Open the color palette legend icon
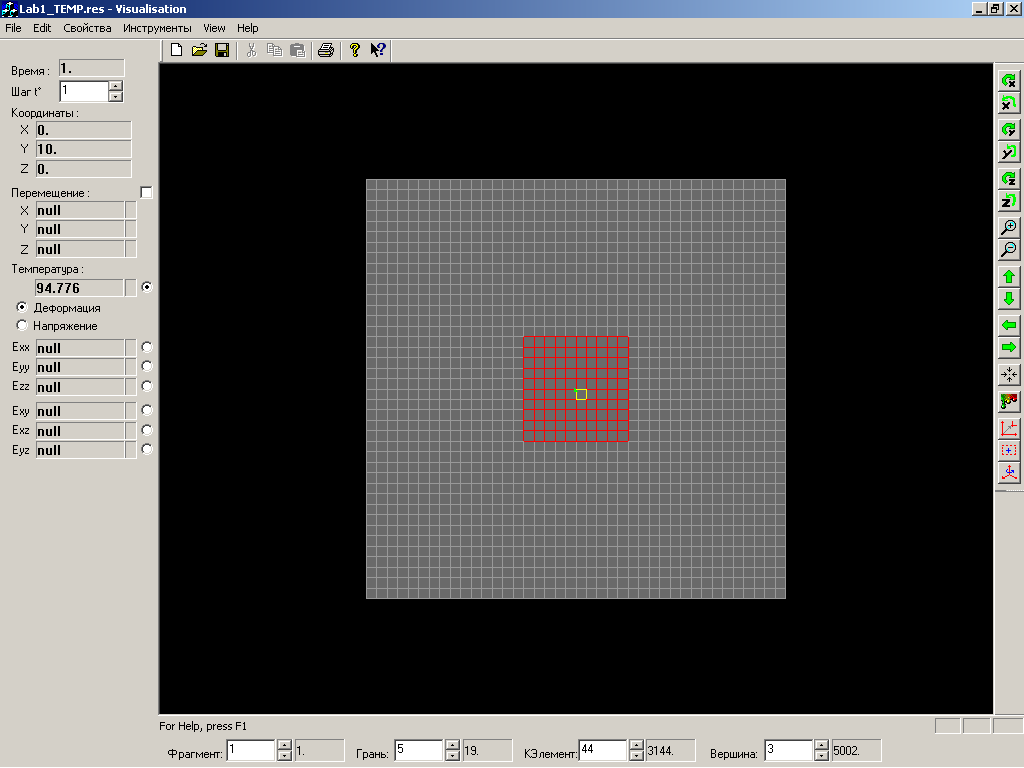 pos(1009,401)
